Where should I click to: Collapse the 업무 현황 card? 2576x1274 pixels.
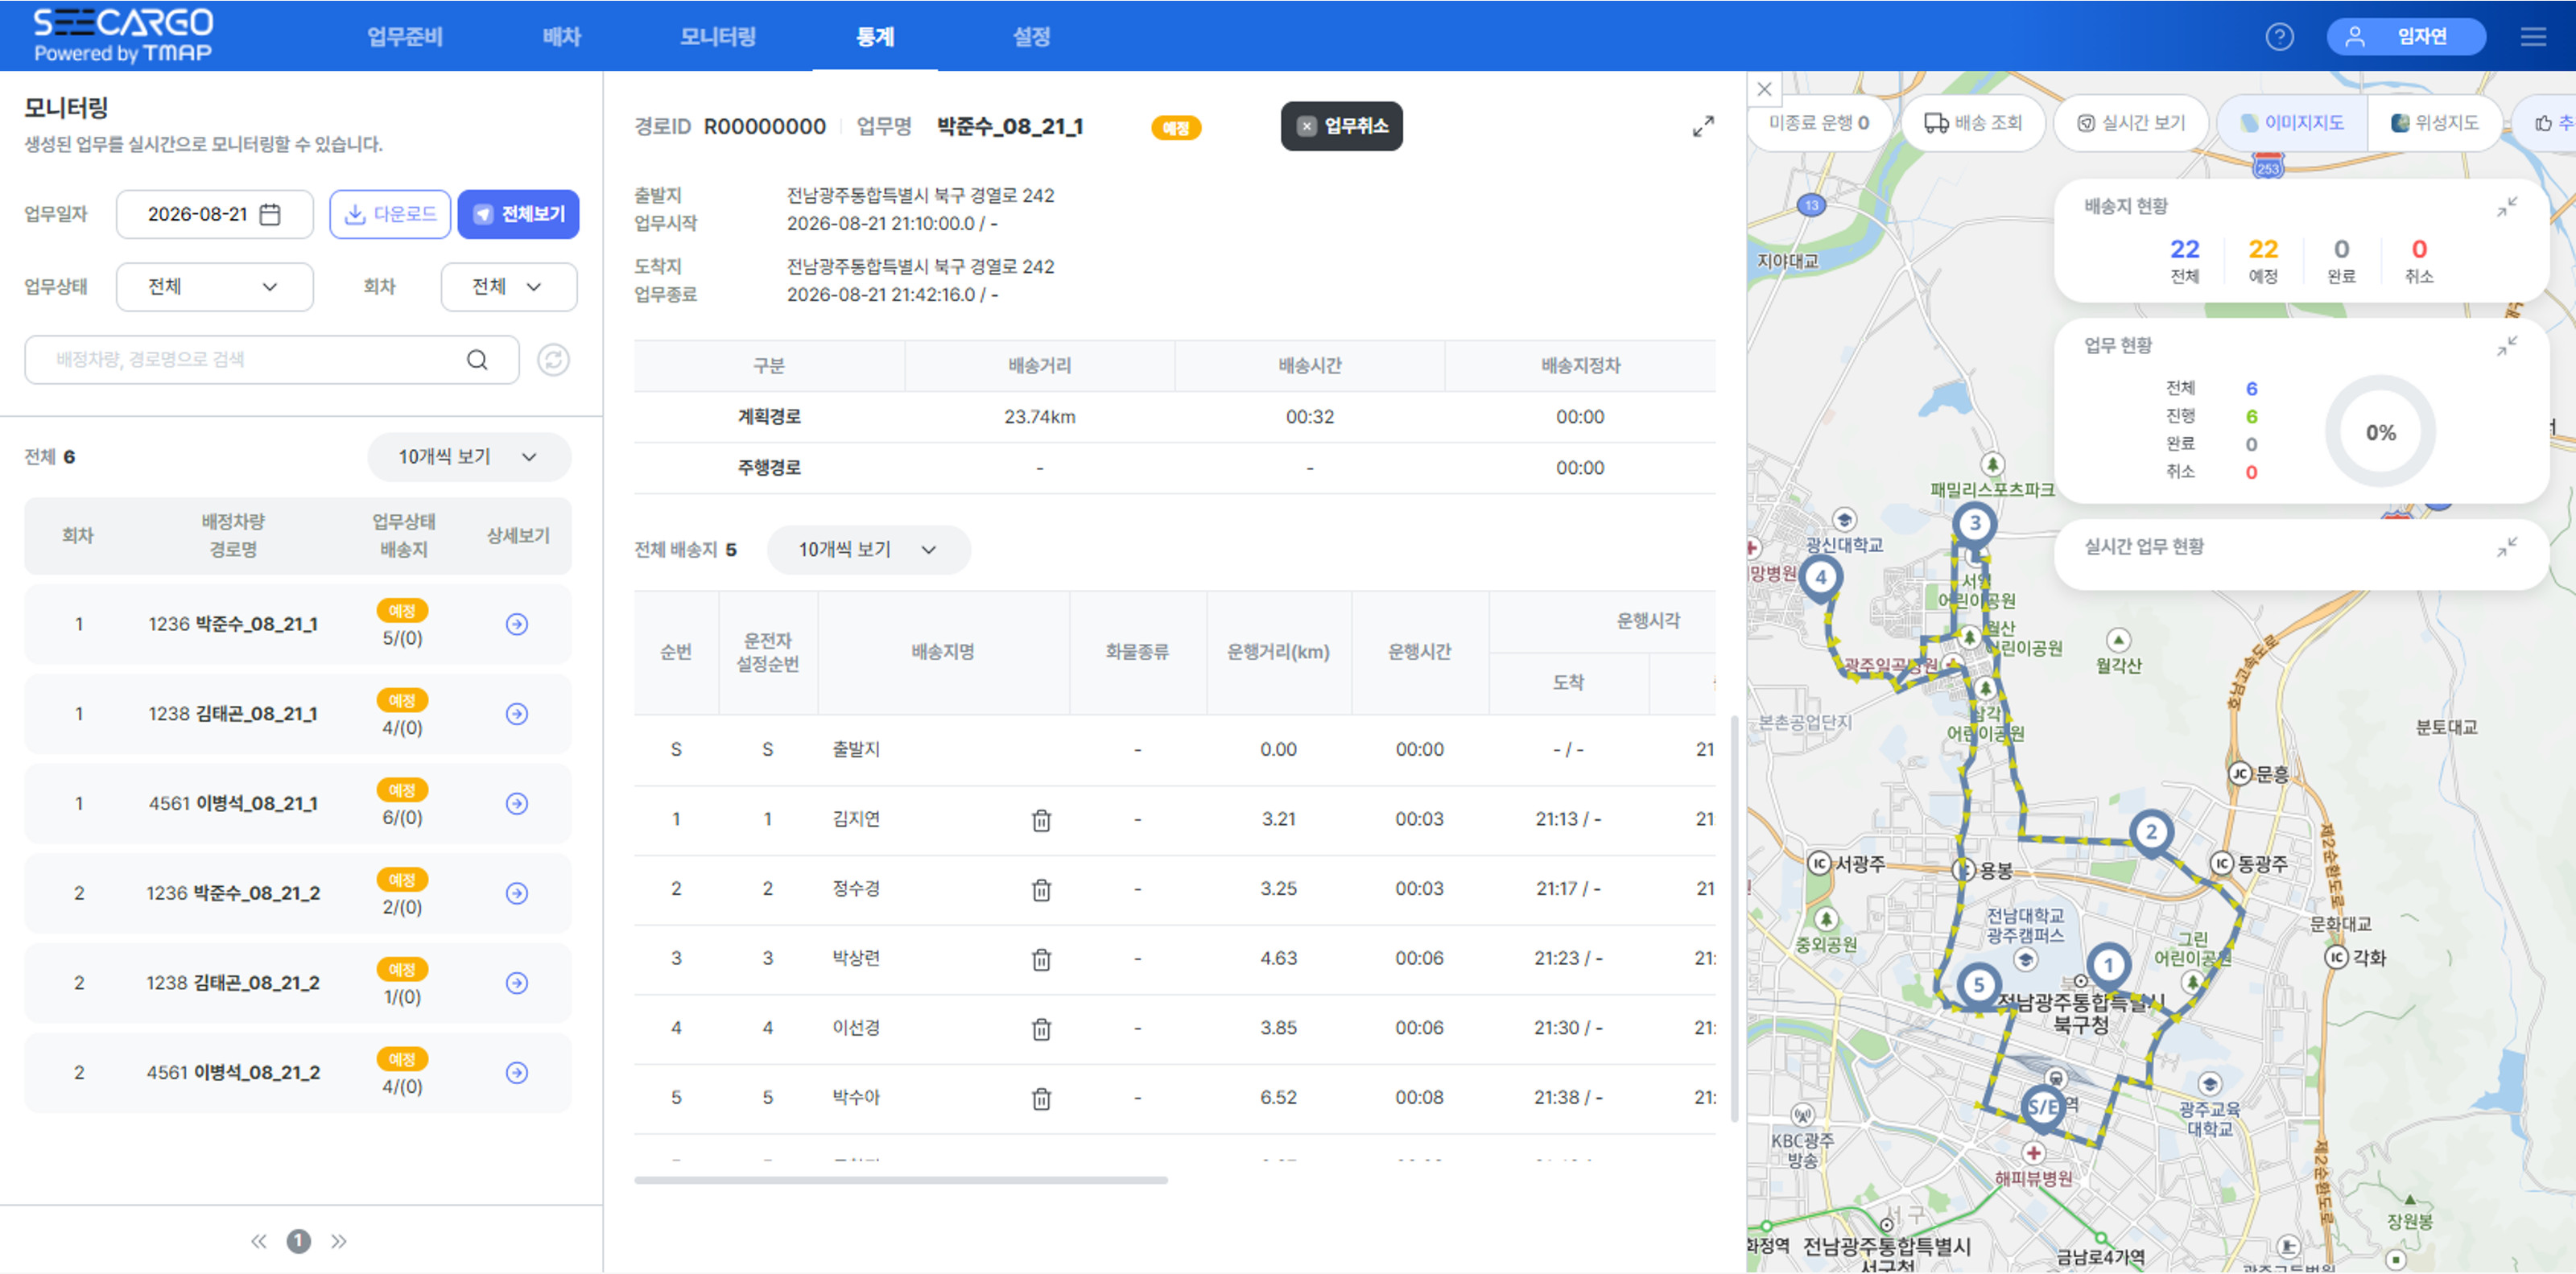coord(2506,346)
